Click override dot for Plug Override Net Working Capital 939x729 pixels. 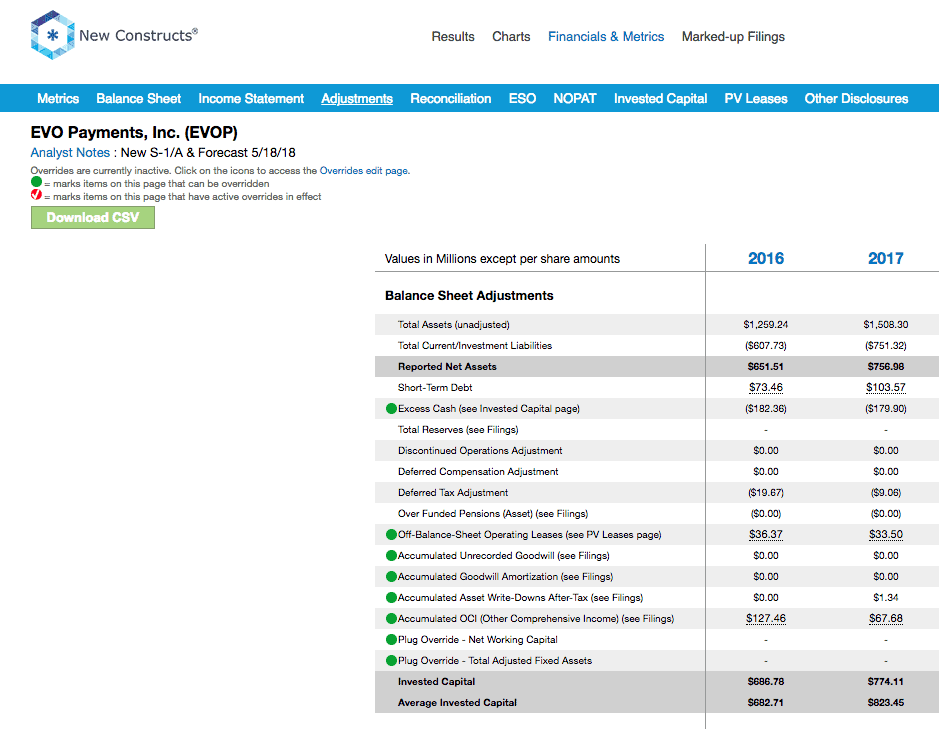pyautogui.click(x=392, y=639)
